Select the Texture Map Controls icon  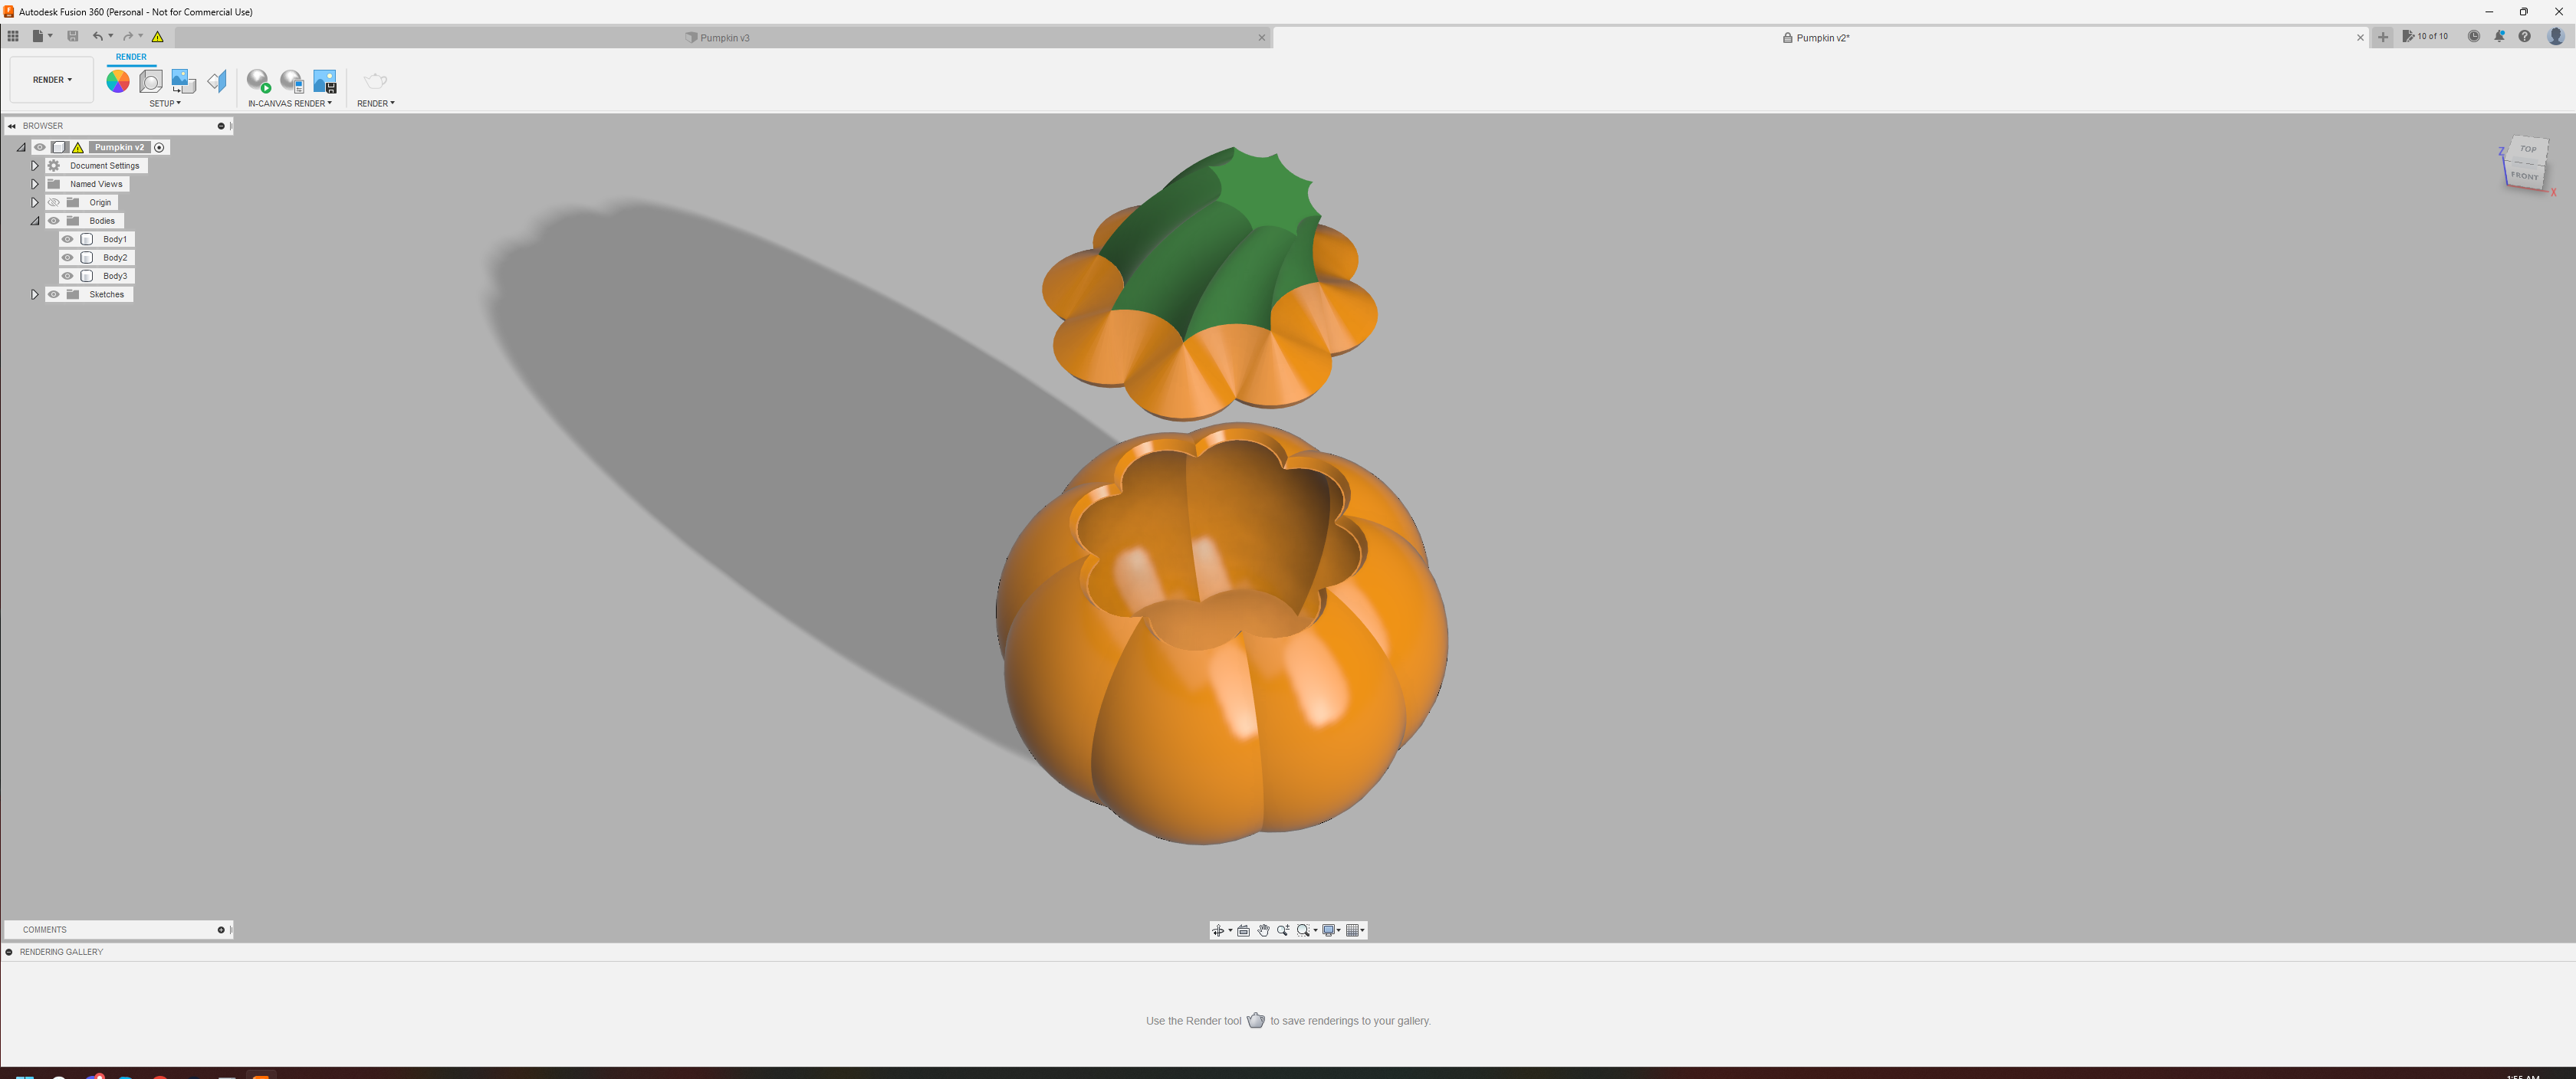217,81
